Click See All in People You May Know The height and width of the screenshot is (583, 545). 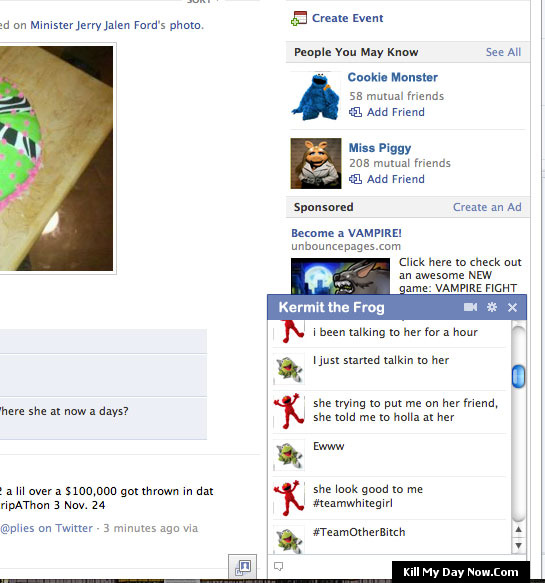click(x=503, y=52)
